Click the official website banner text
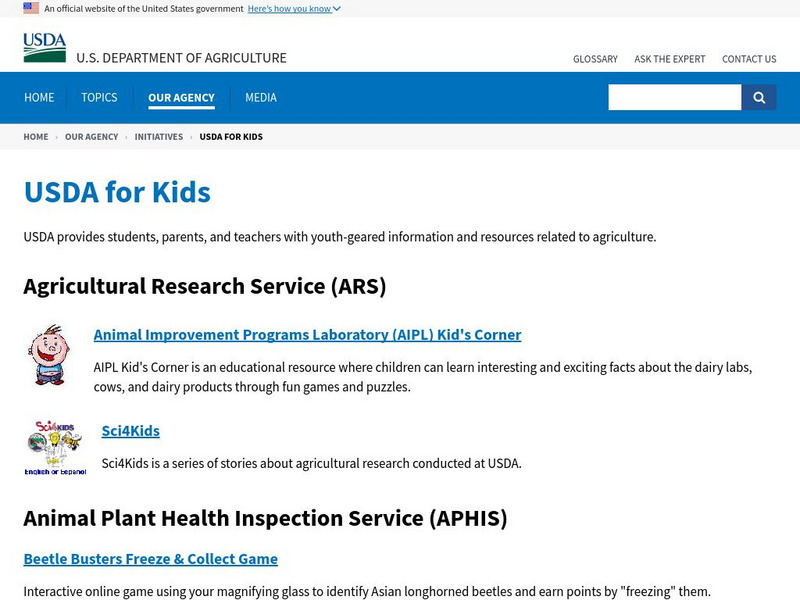This screenshot has width=800, height=600. [x=143, y=9]
